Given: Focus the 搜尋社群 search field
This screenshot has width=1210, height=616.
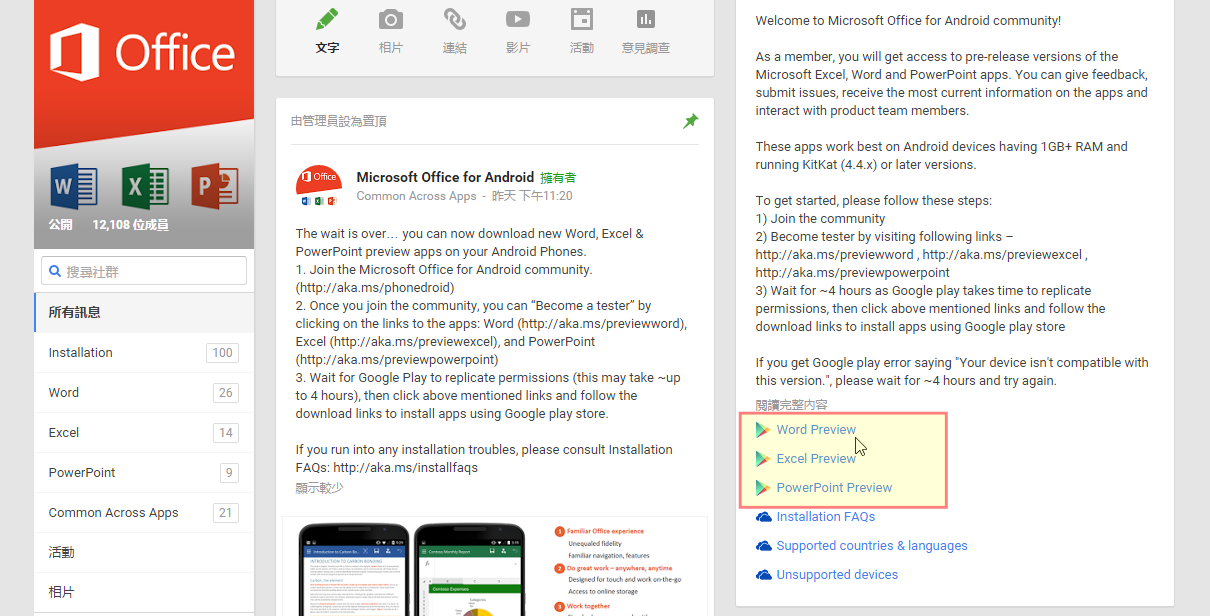Looking at the screenshot, I should click(144, 271).
